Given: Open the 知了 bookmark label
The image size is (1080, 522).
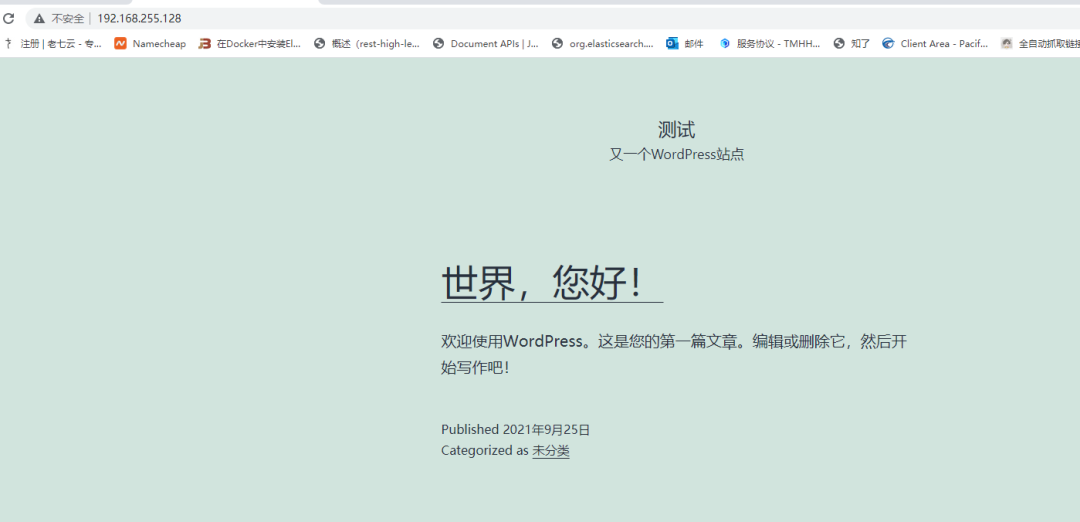Looking at the screenshot, I should point(860,43).
